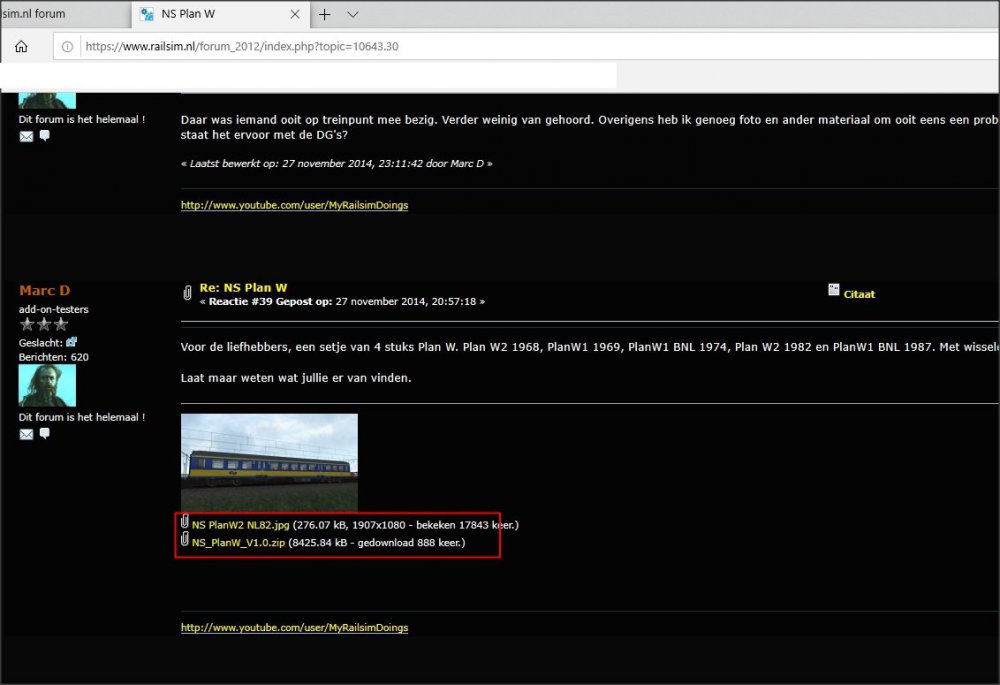This screenshot has height=685, width=1000.
Task: Click personal message bubble under Marc D's avatar
Action: point(44,434)
